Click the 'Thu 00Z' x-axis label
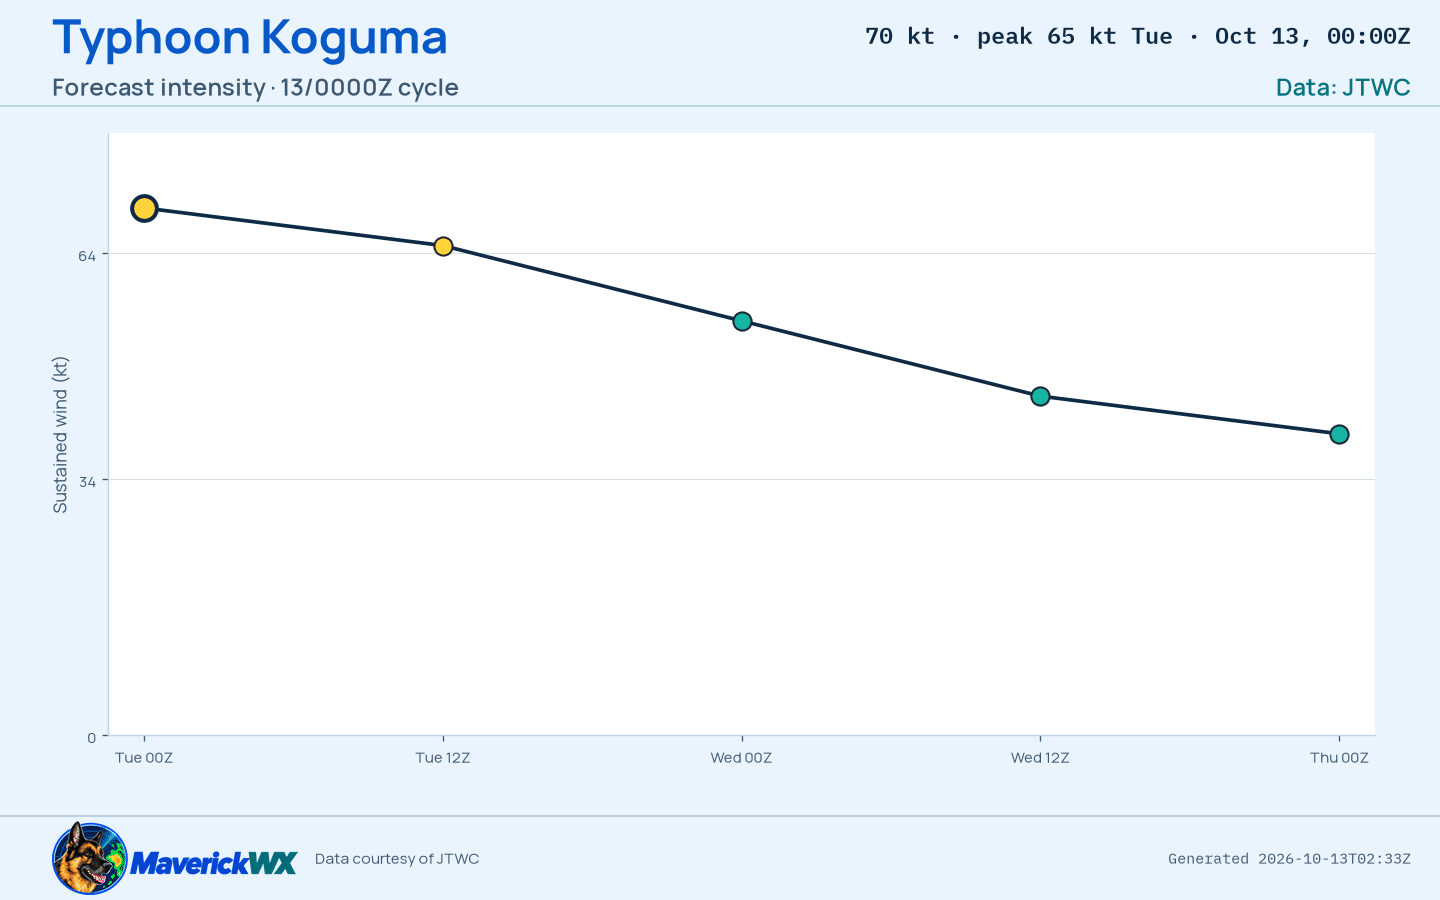Screen dimensions: 1440x900 coord(1339,758)
